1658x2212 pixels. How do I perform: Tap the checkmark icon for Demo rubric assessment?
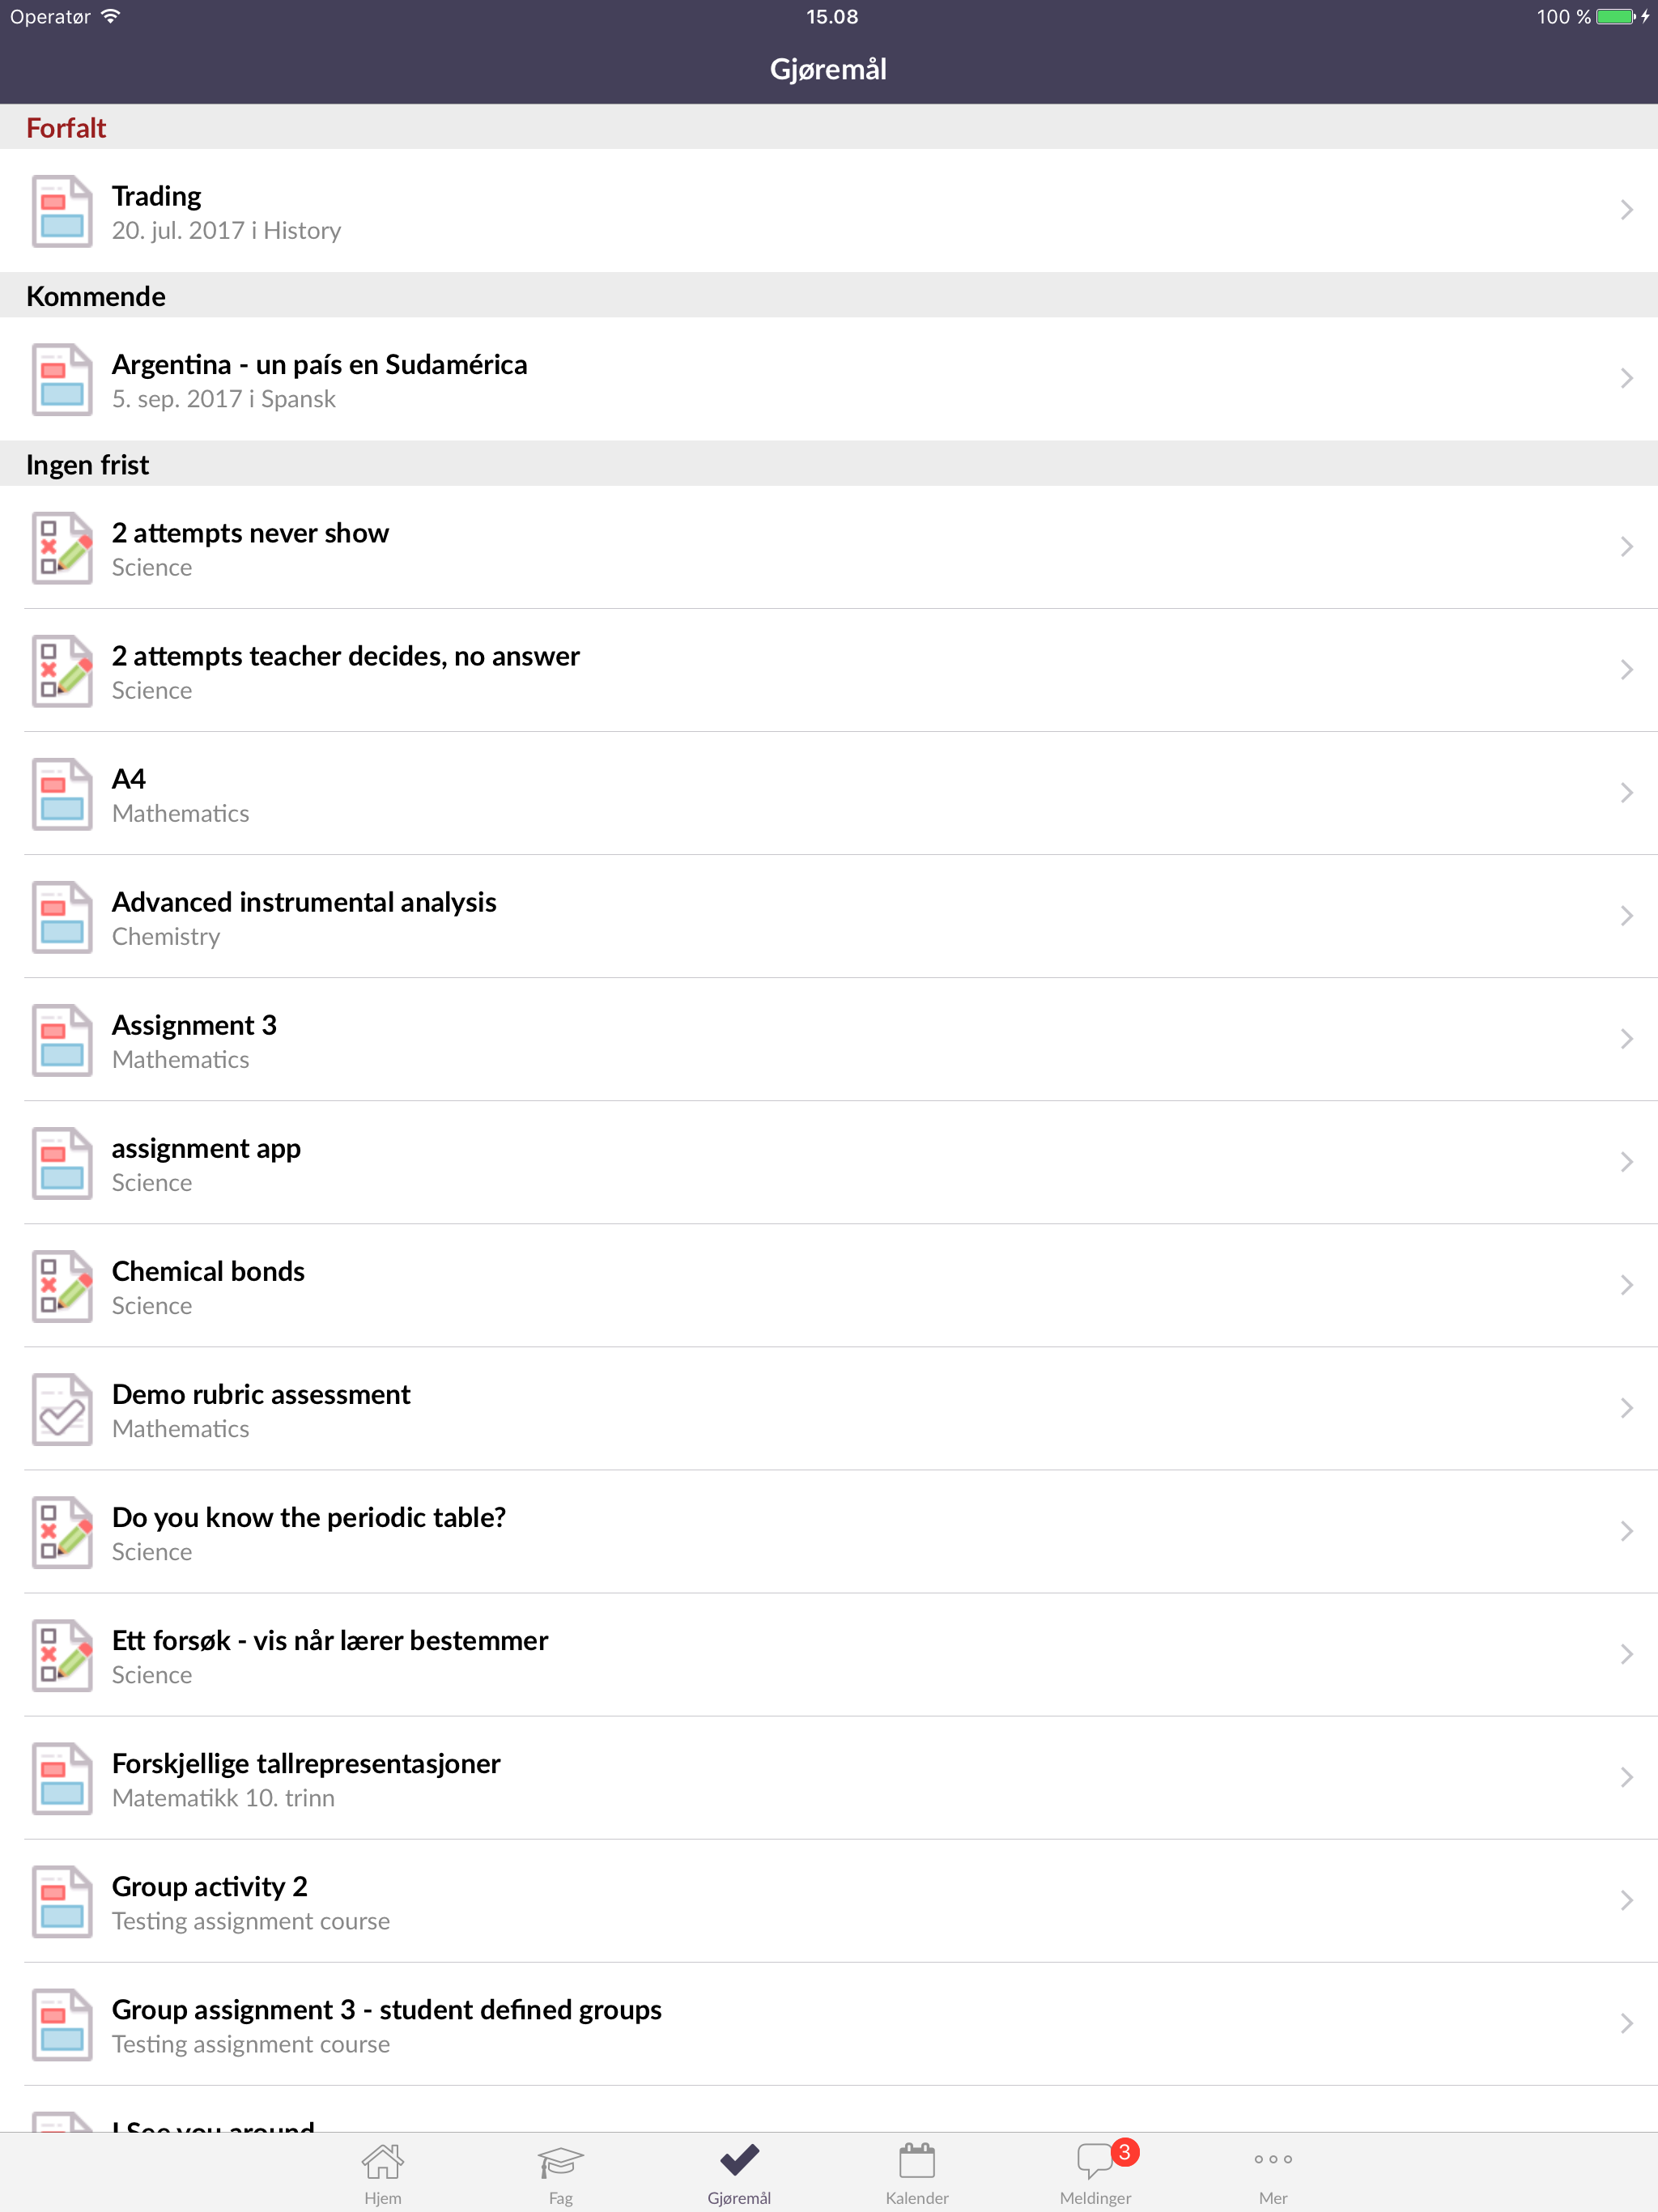click(x=62, y=1409)
